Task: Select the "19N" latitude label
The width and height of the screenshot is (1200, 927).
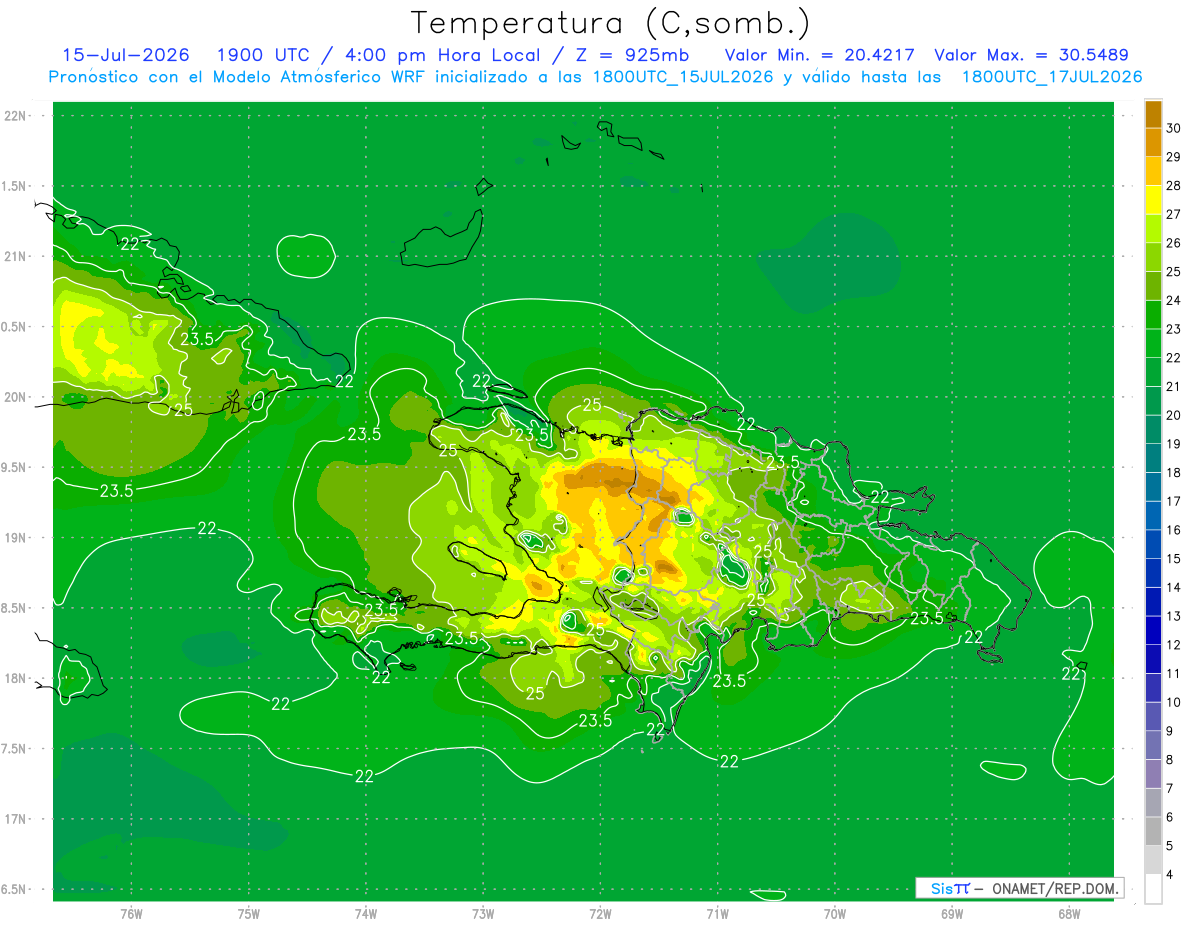Action: [x=17, y=537]
